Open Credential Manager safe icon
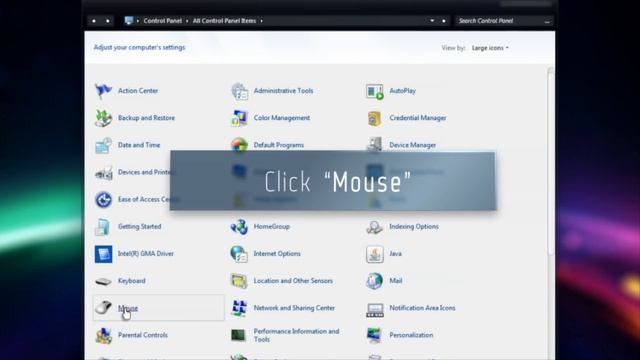640x360 pixels. pos(375,118)
